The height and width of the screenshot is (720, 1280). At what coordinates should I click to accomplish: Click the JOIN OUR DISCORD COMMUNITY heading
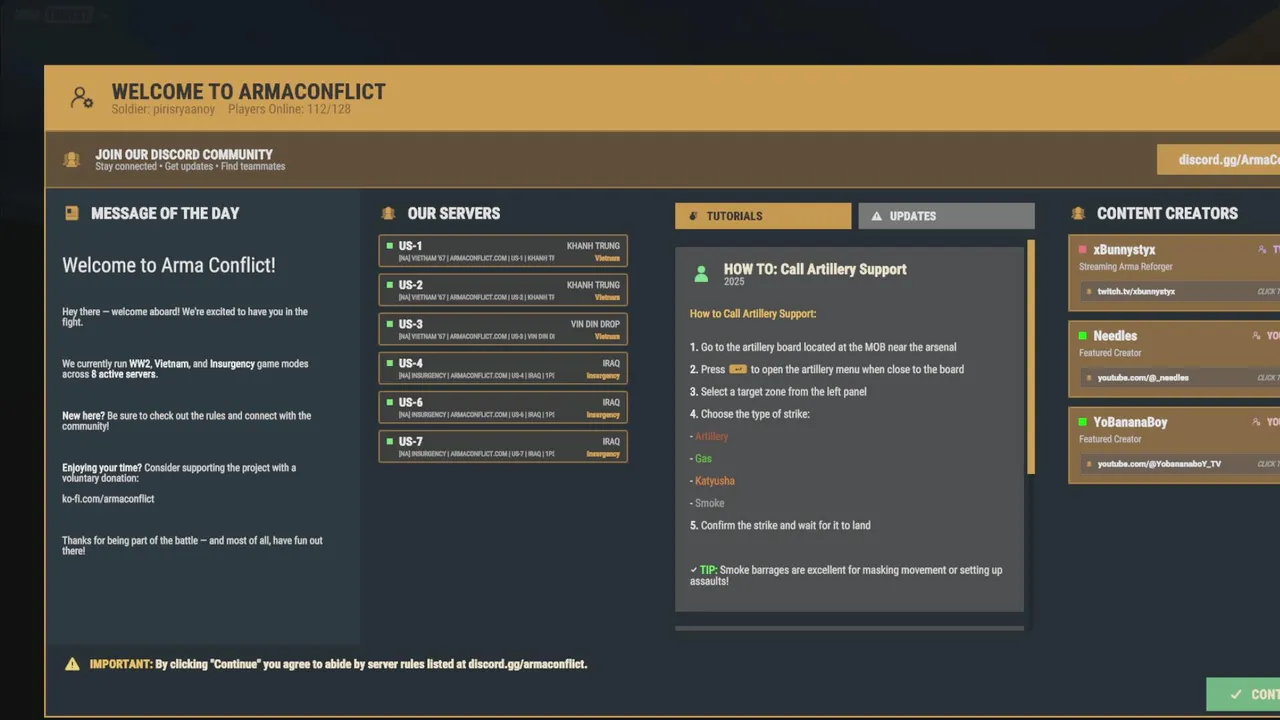(184, 154)
